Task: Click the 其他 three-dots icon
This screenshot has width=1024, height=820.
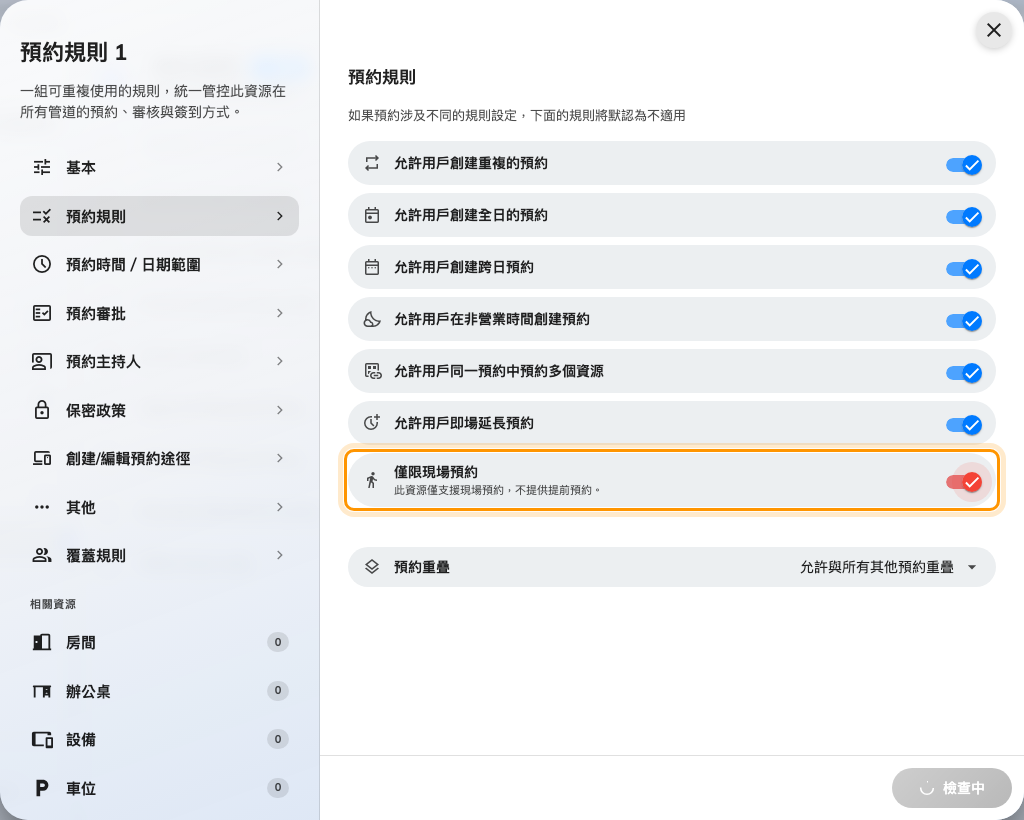Action: (x=42, y=507)
